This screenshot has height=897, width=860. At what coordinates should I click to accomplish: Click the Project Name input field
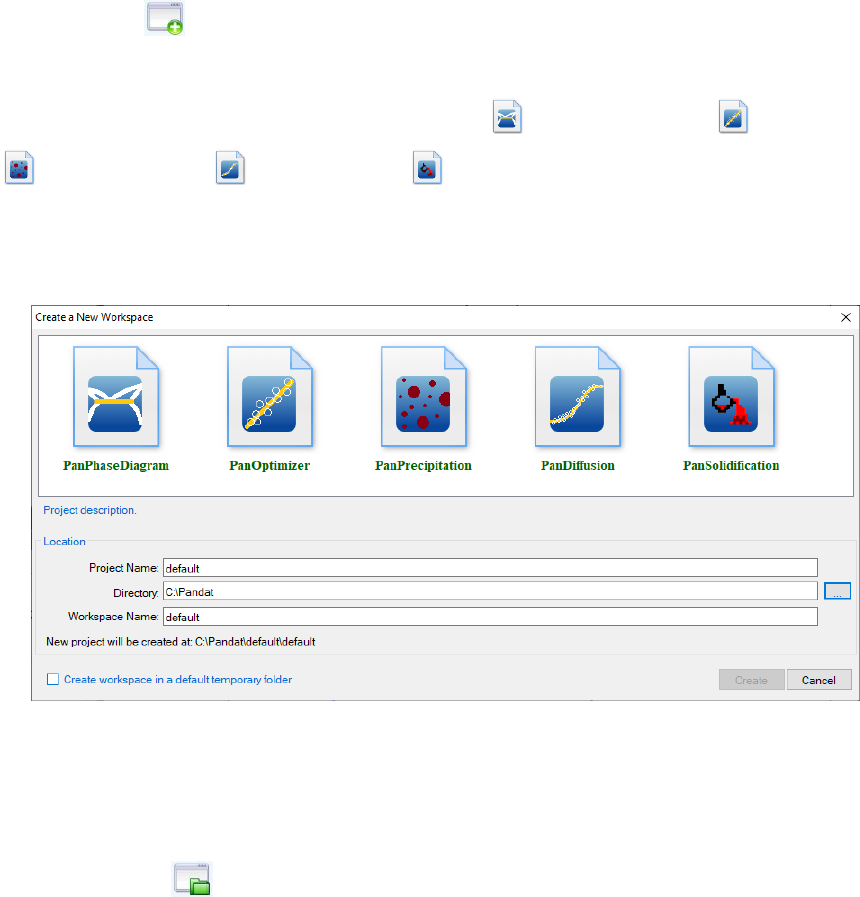[490, 568]
